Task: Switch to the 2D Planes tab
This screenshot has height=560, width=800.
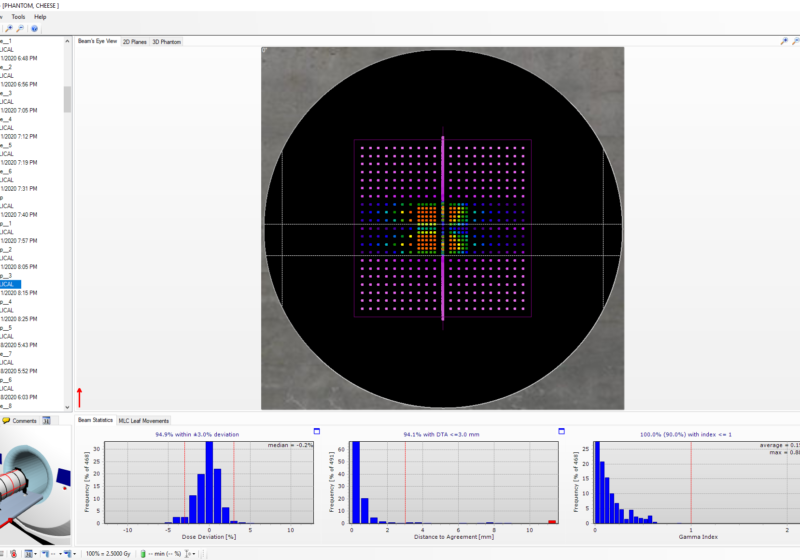Action: click(x=134, y=42)
